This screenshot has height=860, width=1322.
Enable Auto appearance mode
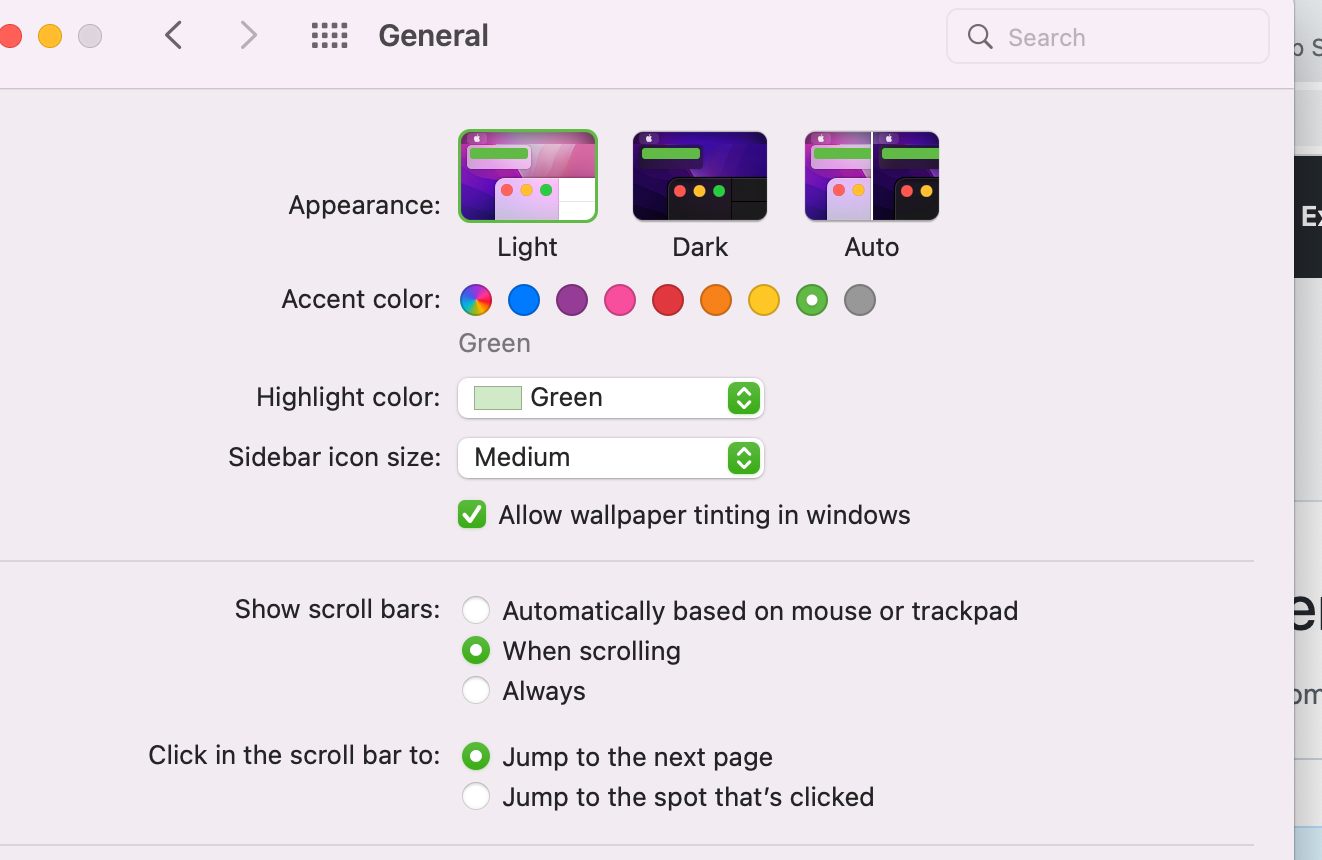coord(871,176)
